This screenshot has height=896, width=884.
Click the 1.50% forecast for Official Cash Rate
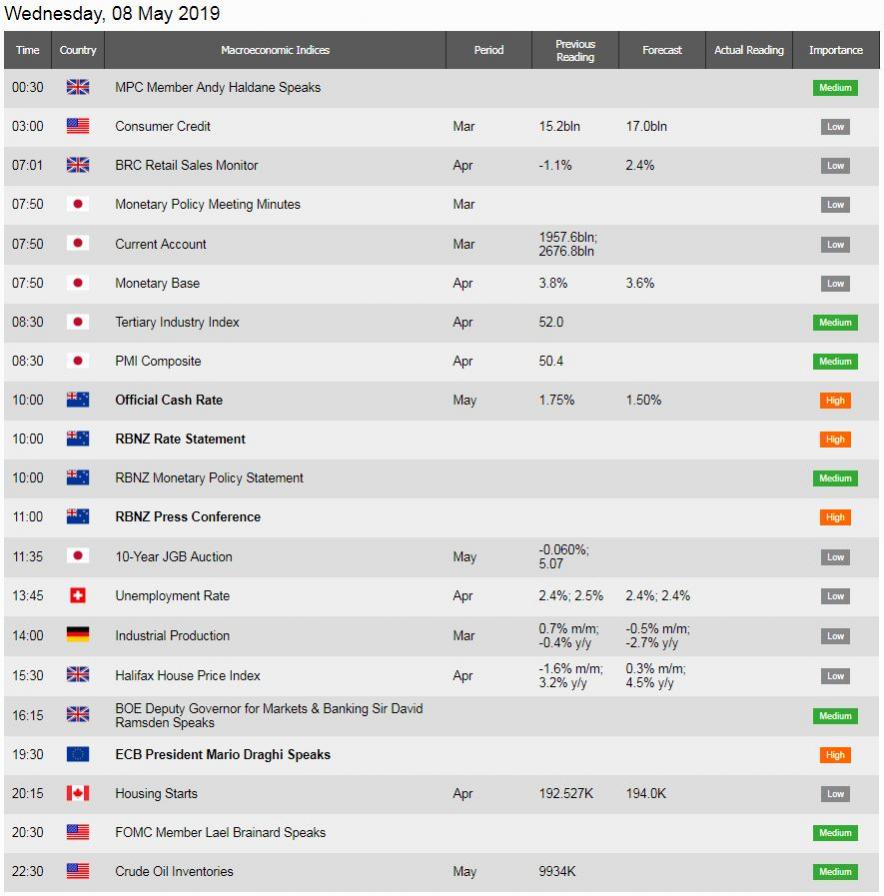643,400
